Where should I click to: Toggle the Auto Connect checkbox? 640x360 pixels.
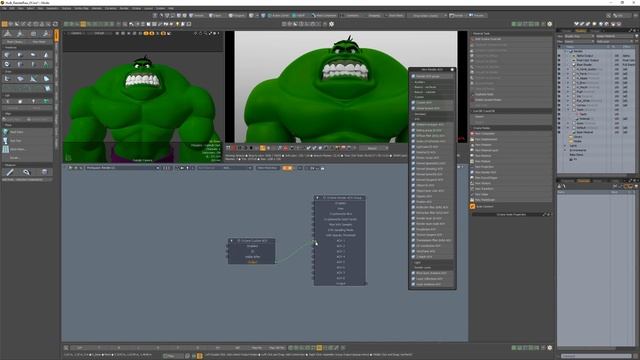473,207
